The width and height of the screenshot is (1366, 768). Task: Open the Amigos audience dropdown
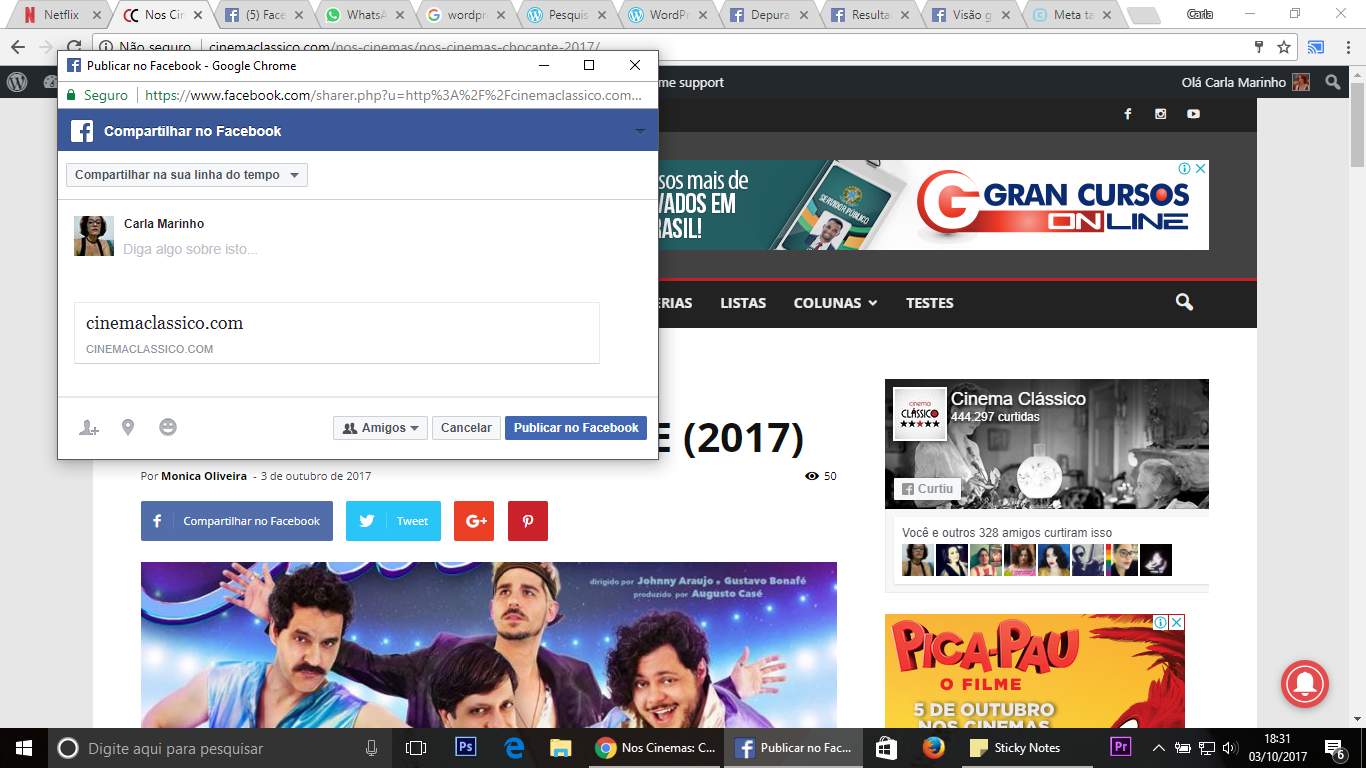coord(380,428)
